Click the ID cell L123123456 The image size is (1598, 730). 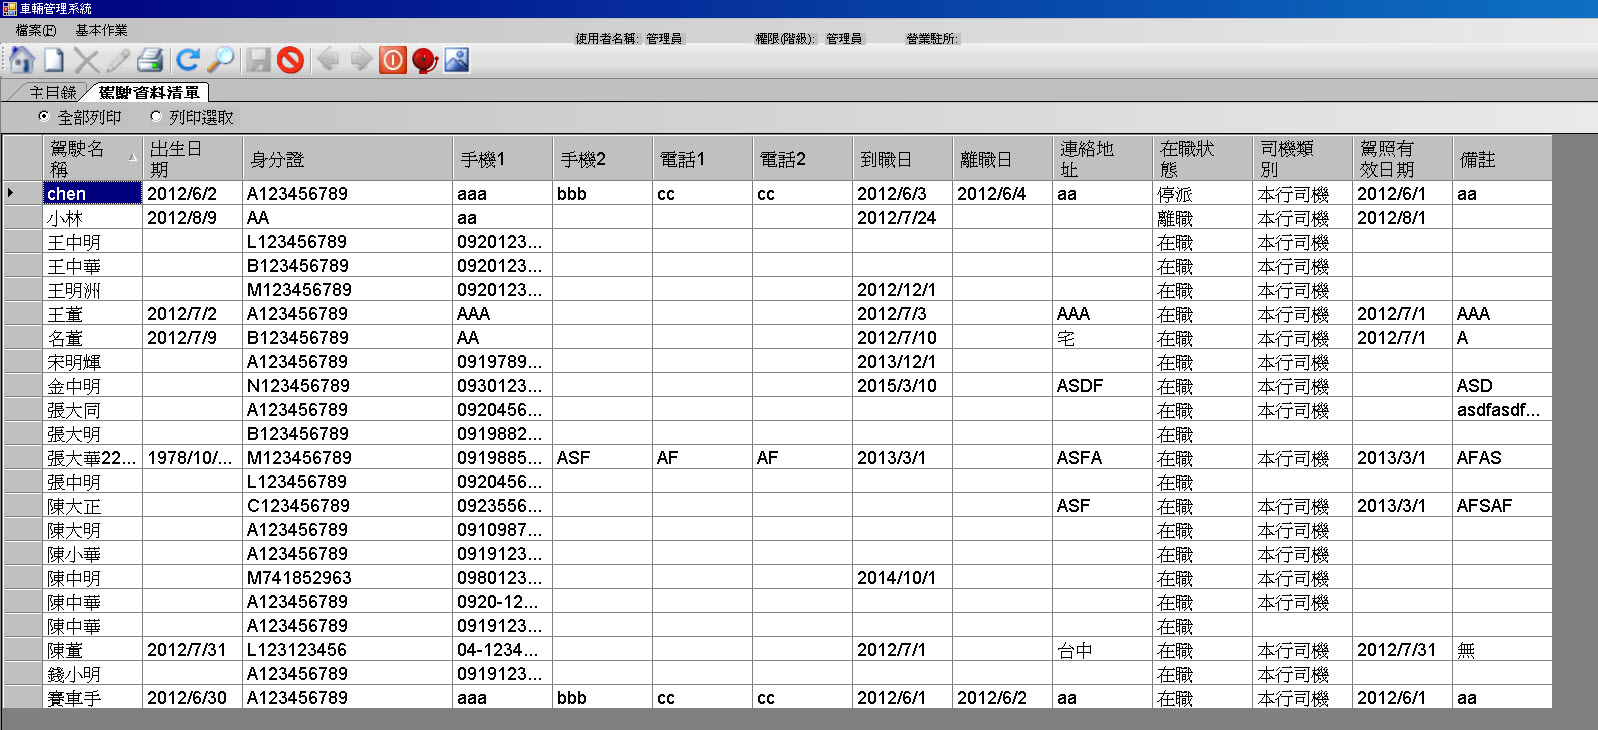coord(347,649)
